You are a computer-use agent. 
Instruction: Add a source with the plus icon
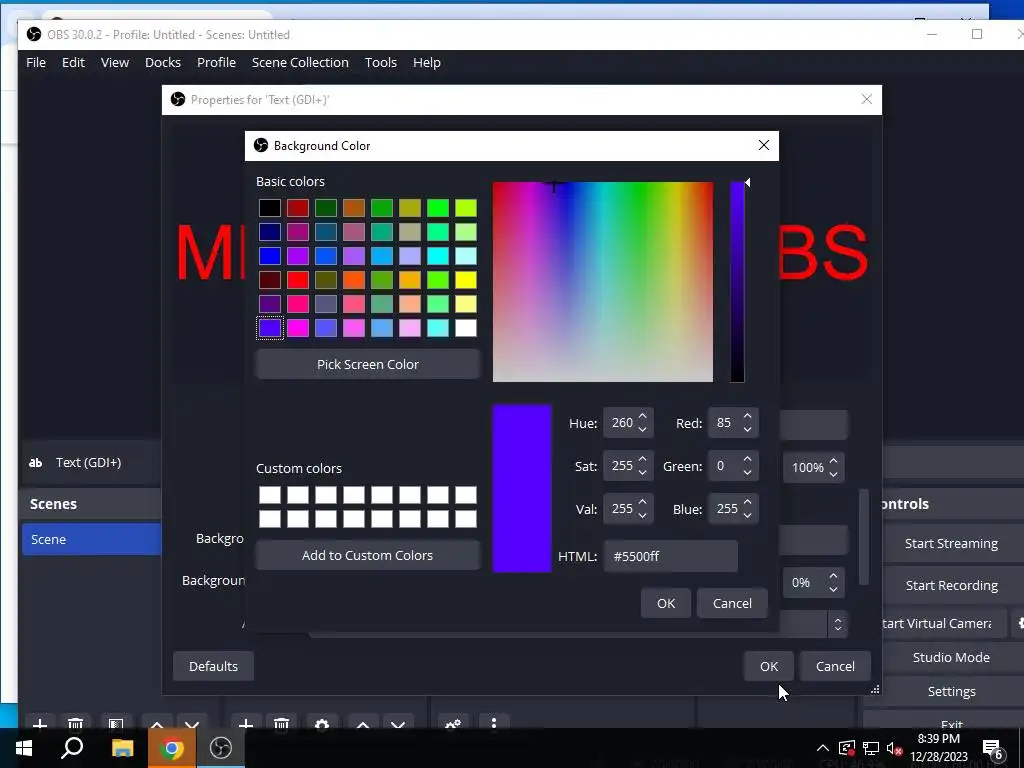click(246, 725)
